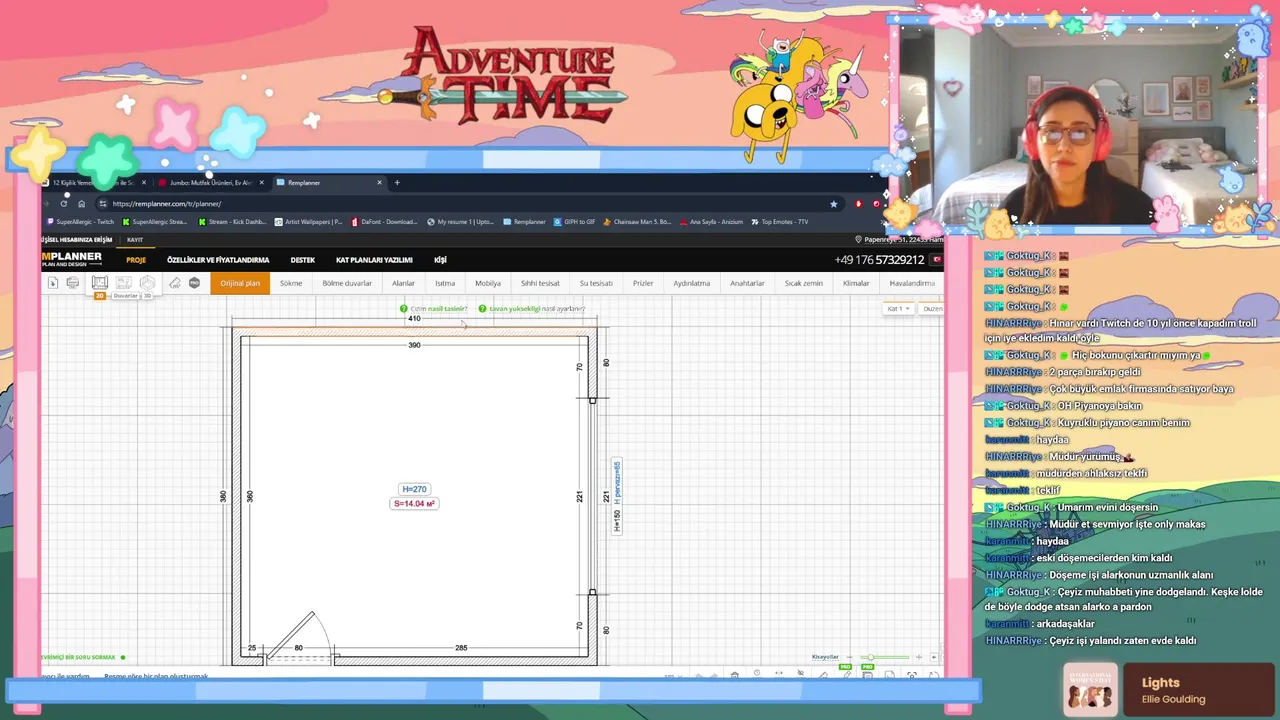
Task: Click the location pin address icon
Action: 859,239
